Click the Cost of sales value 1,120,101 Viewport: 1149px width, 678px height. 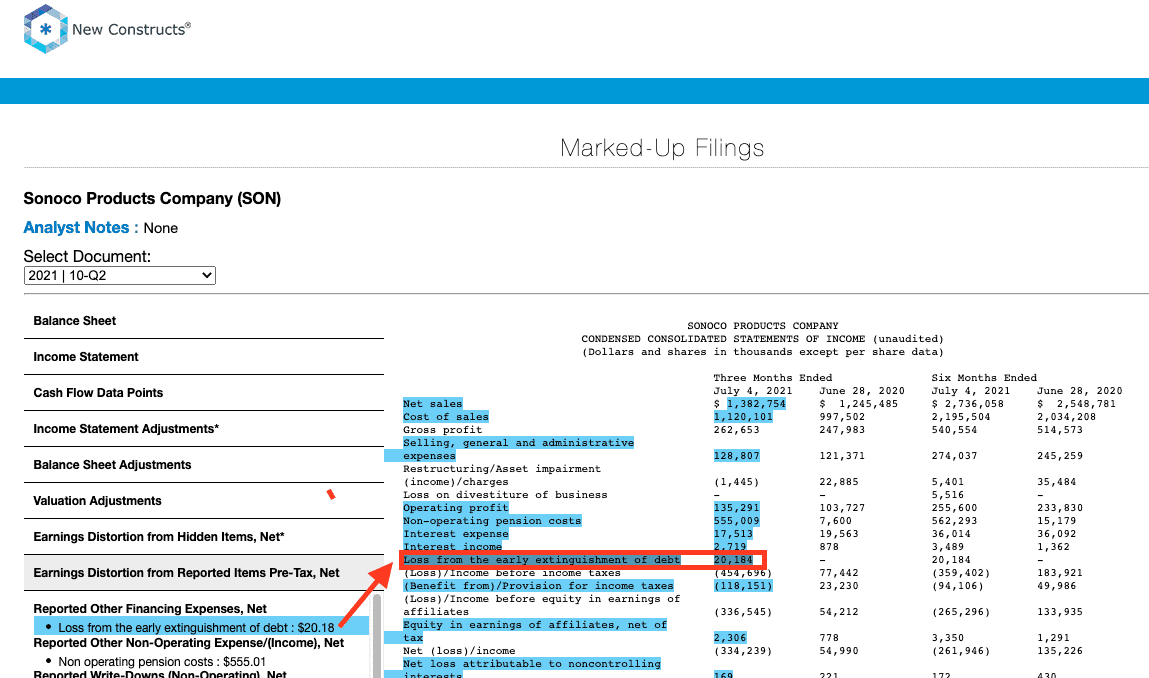tap(743, 417)
